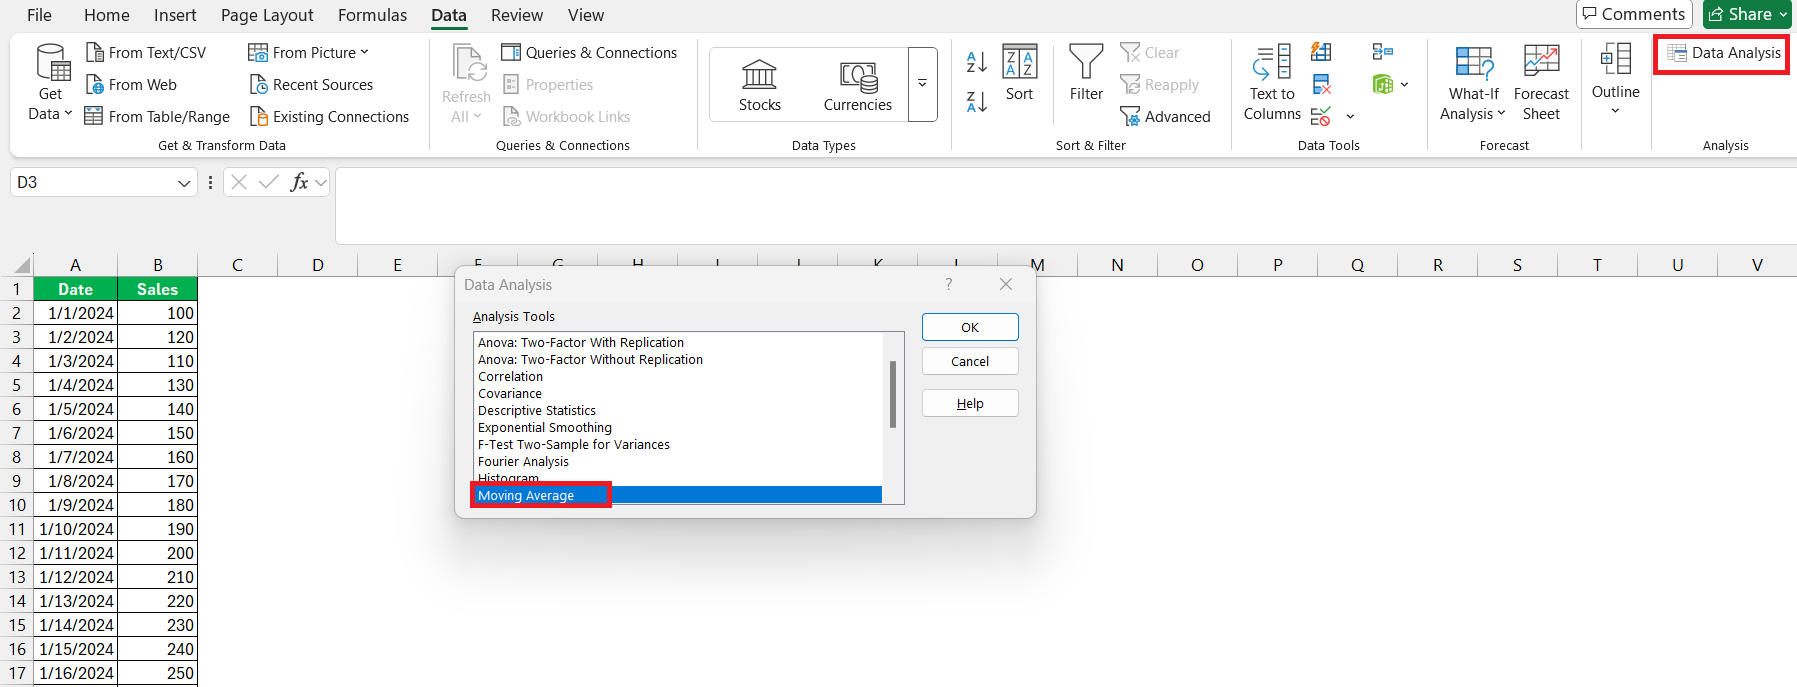Viewport: 1797px width, 687px height.
Task: Open the File menu
Action: [39, 15]
